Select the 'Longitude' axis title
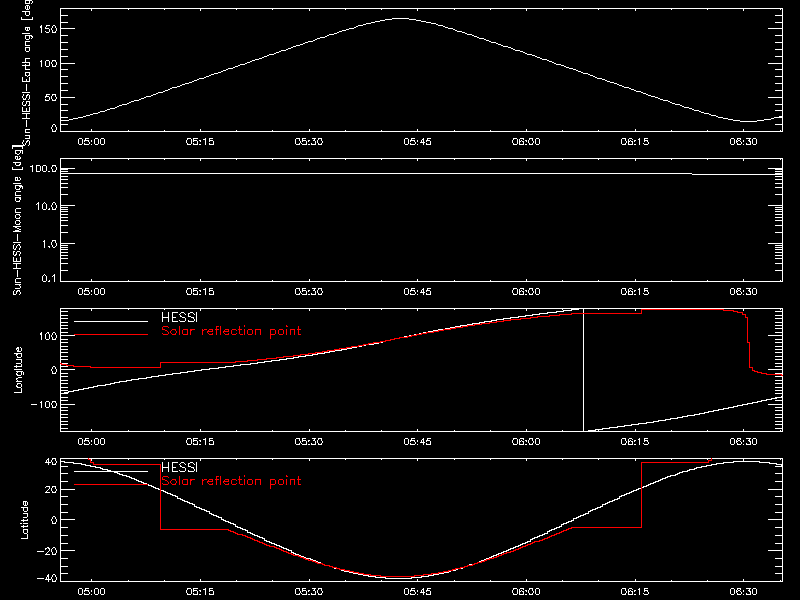Screen dimensions: 800x600 [x=18, y=370]
